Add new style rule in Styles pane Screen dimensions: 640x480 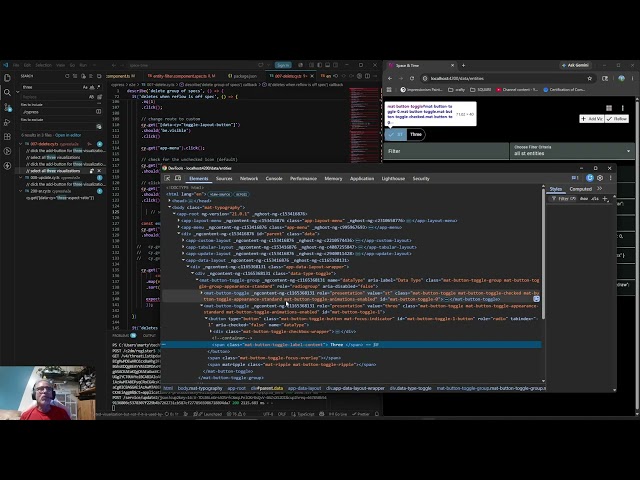coord(605,199)
